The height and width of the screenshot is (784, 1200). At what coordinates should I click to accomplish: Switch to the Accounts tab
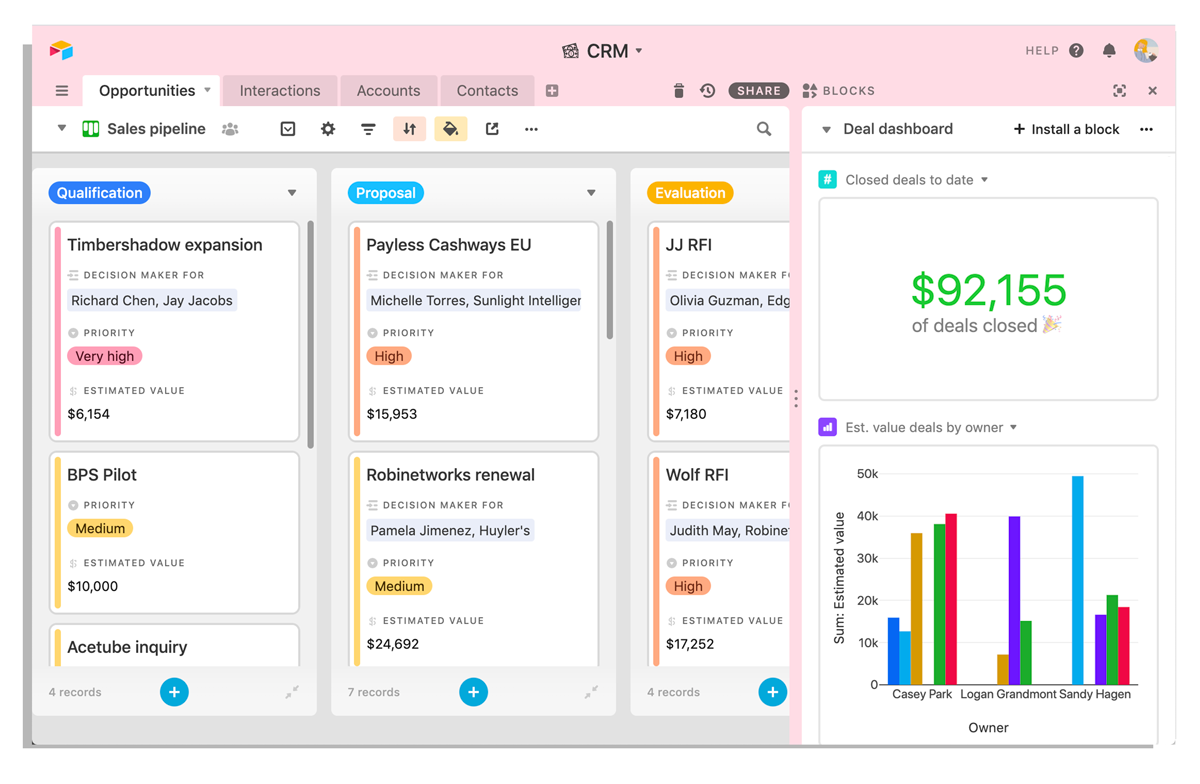click(388, 90)
